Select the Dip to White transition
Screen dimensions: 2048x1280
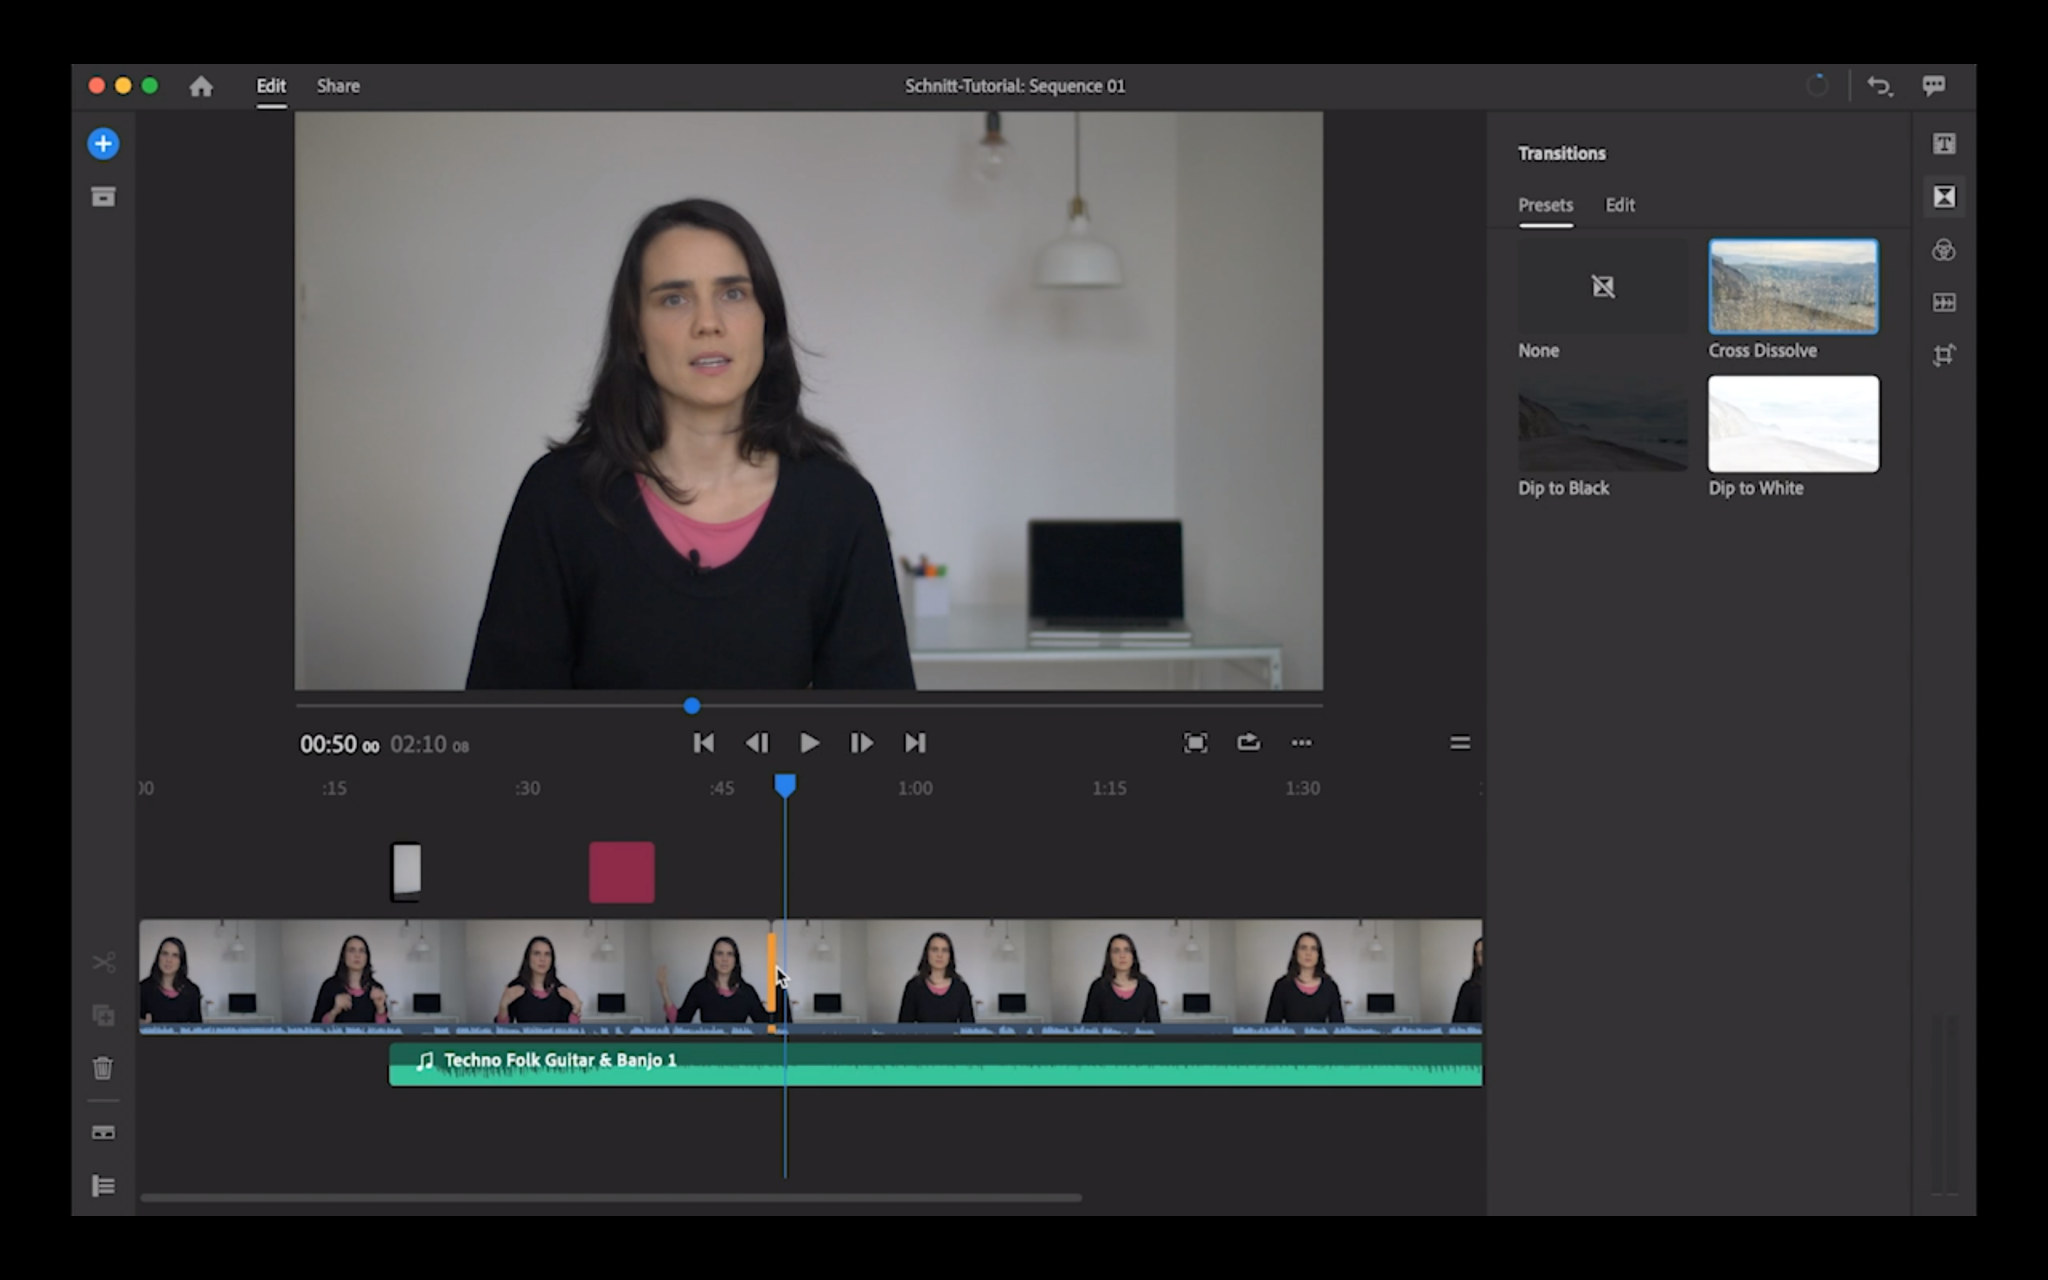click(x=1792, y=423)
